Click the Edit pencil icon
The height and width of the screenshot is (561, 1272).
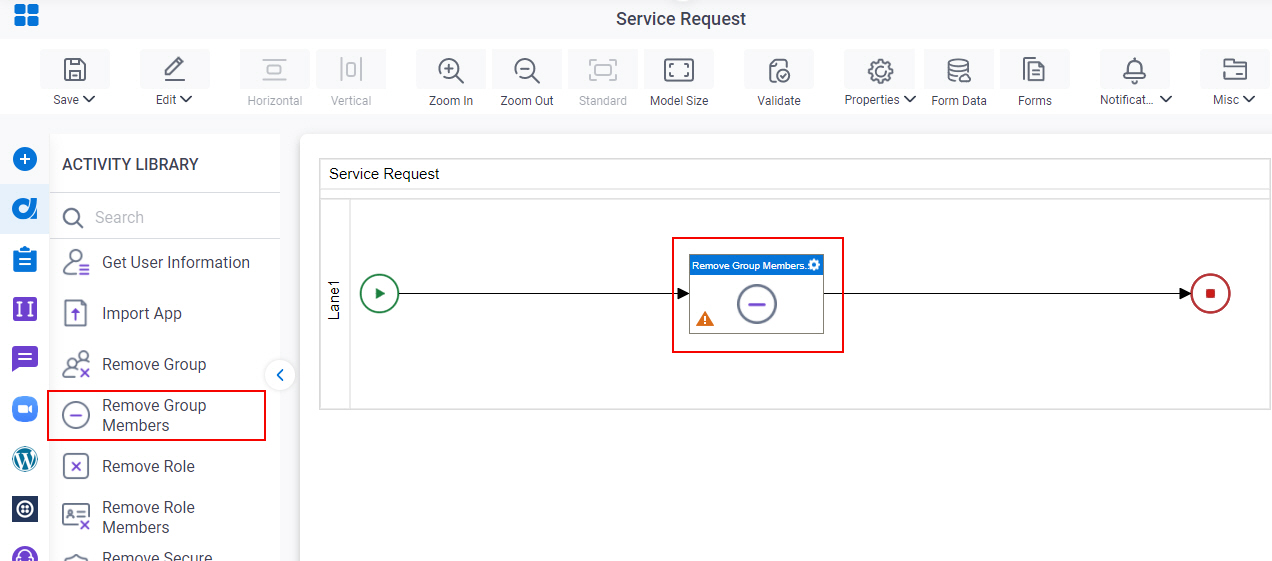pos(174,69)
